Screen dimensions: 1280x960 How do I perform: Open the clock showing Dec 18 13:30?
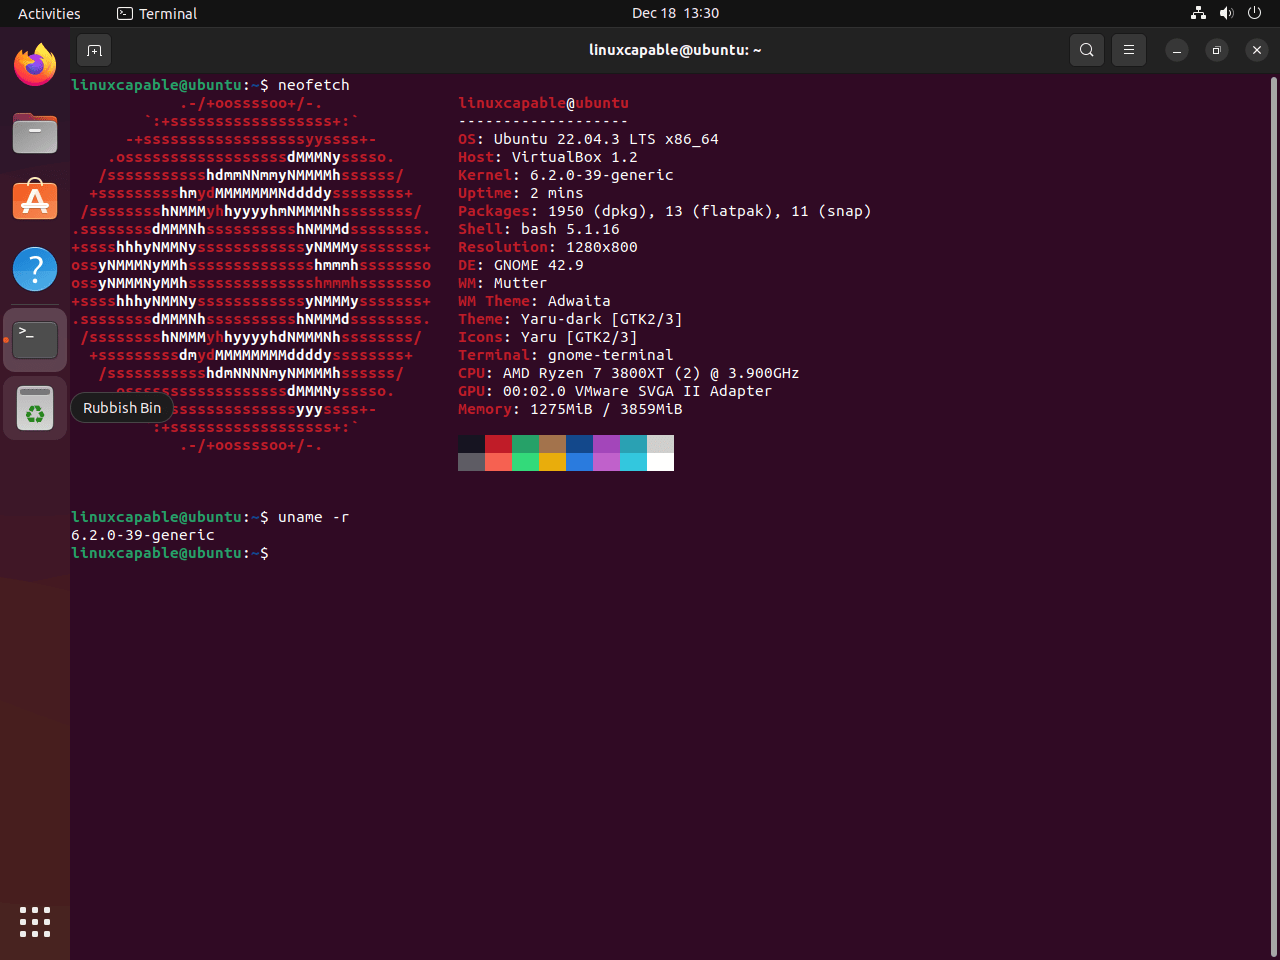(x=675, y=13)
